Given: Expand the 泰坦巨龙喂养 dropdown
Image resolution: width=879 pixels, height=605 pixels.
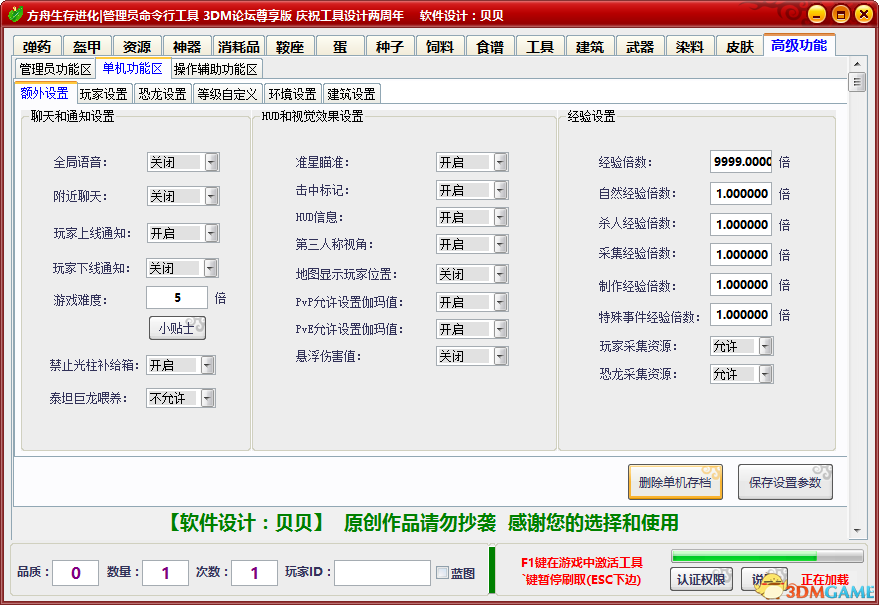Looking at the screenshot, I should click(x=207, y=398).
